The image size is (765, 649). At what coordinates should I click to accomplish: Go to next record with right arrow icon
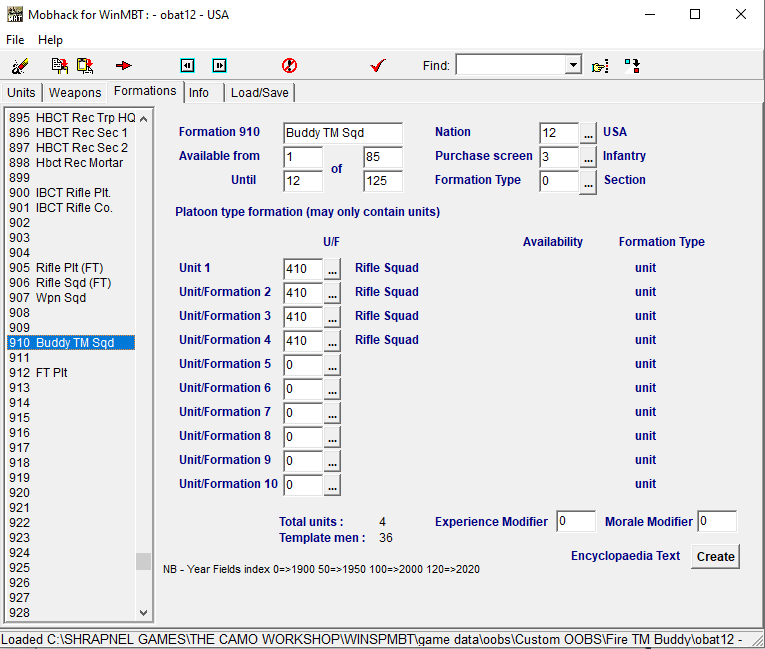tap(219, 66)
